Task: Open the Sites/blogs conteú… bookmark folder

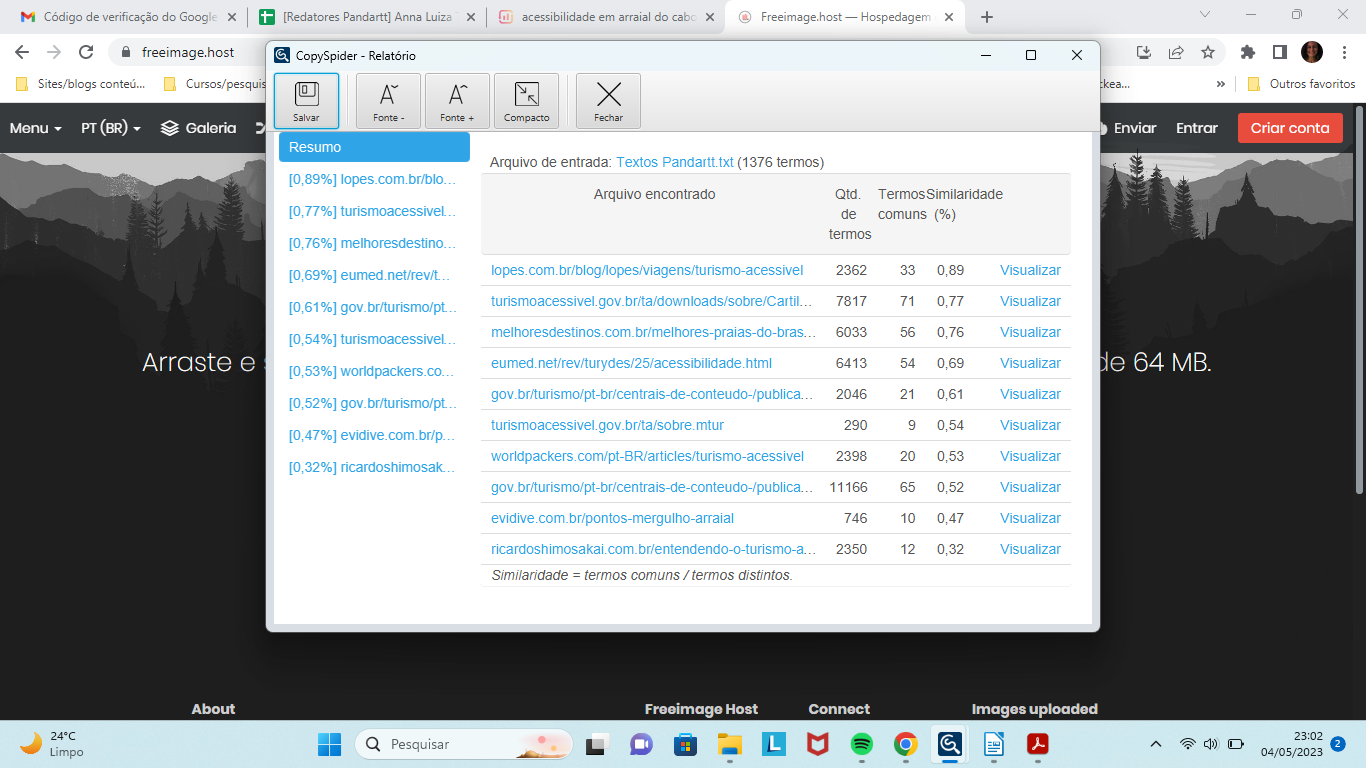Action: [80, 84]
